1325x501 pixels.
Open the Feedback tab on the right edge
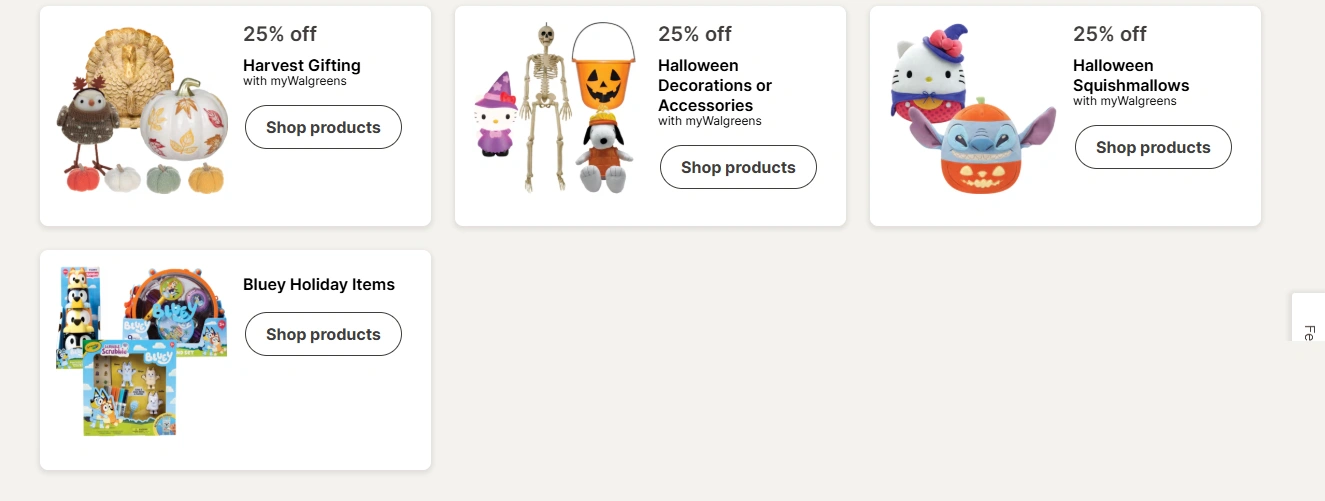[x=1309, y=318]
